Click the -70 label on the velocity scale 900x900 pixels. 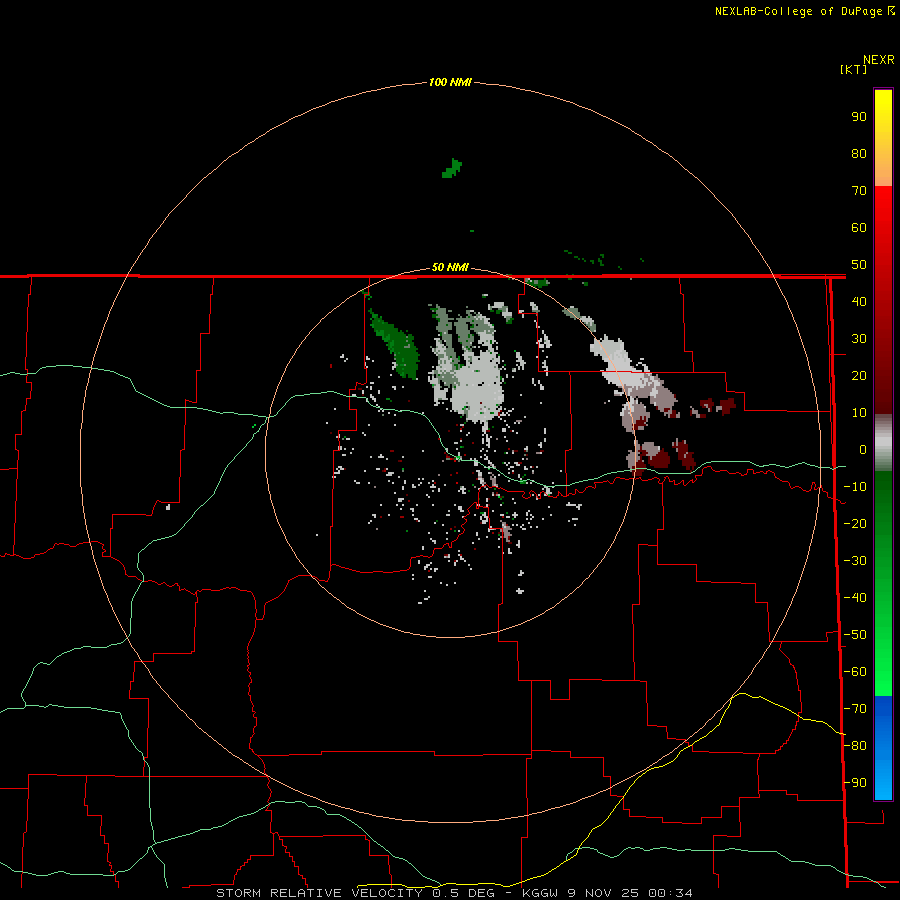[x=855, y=709]
